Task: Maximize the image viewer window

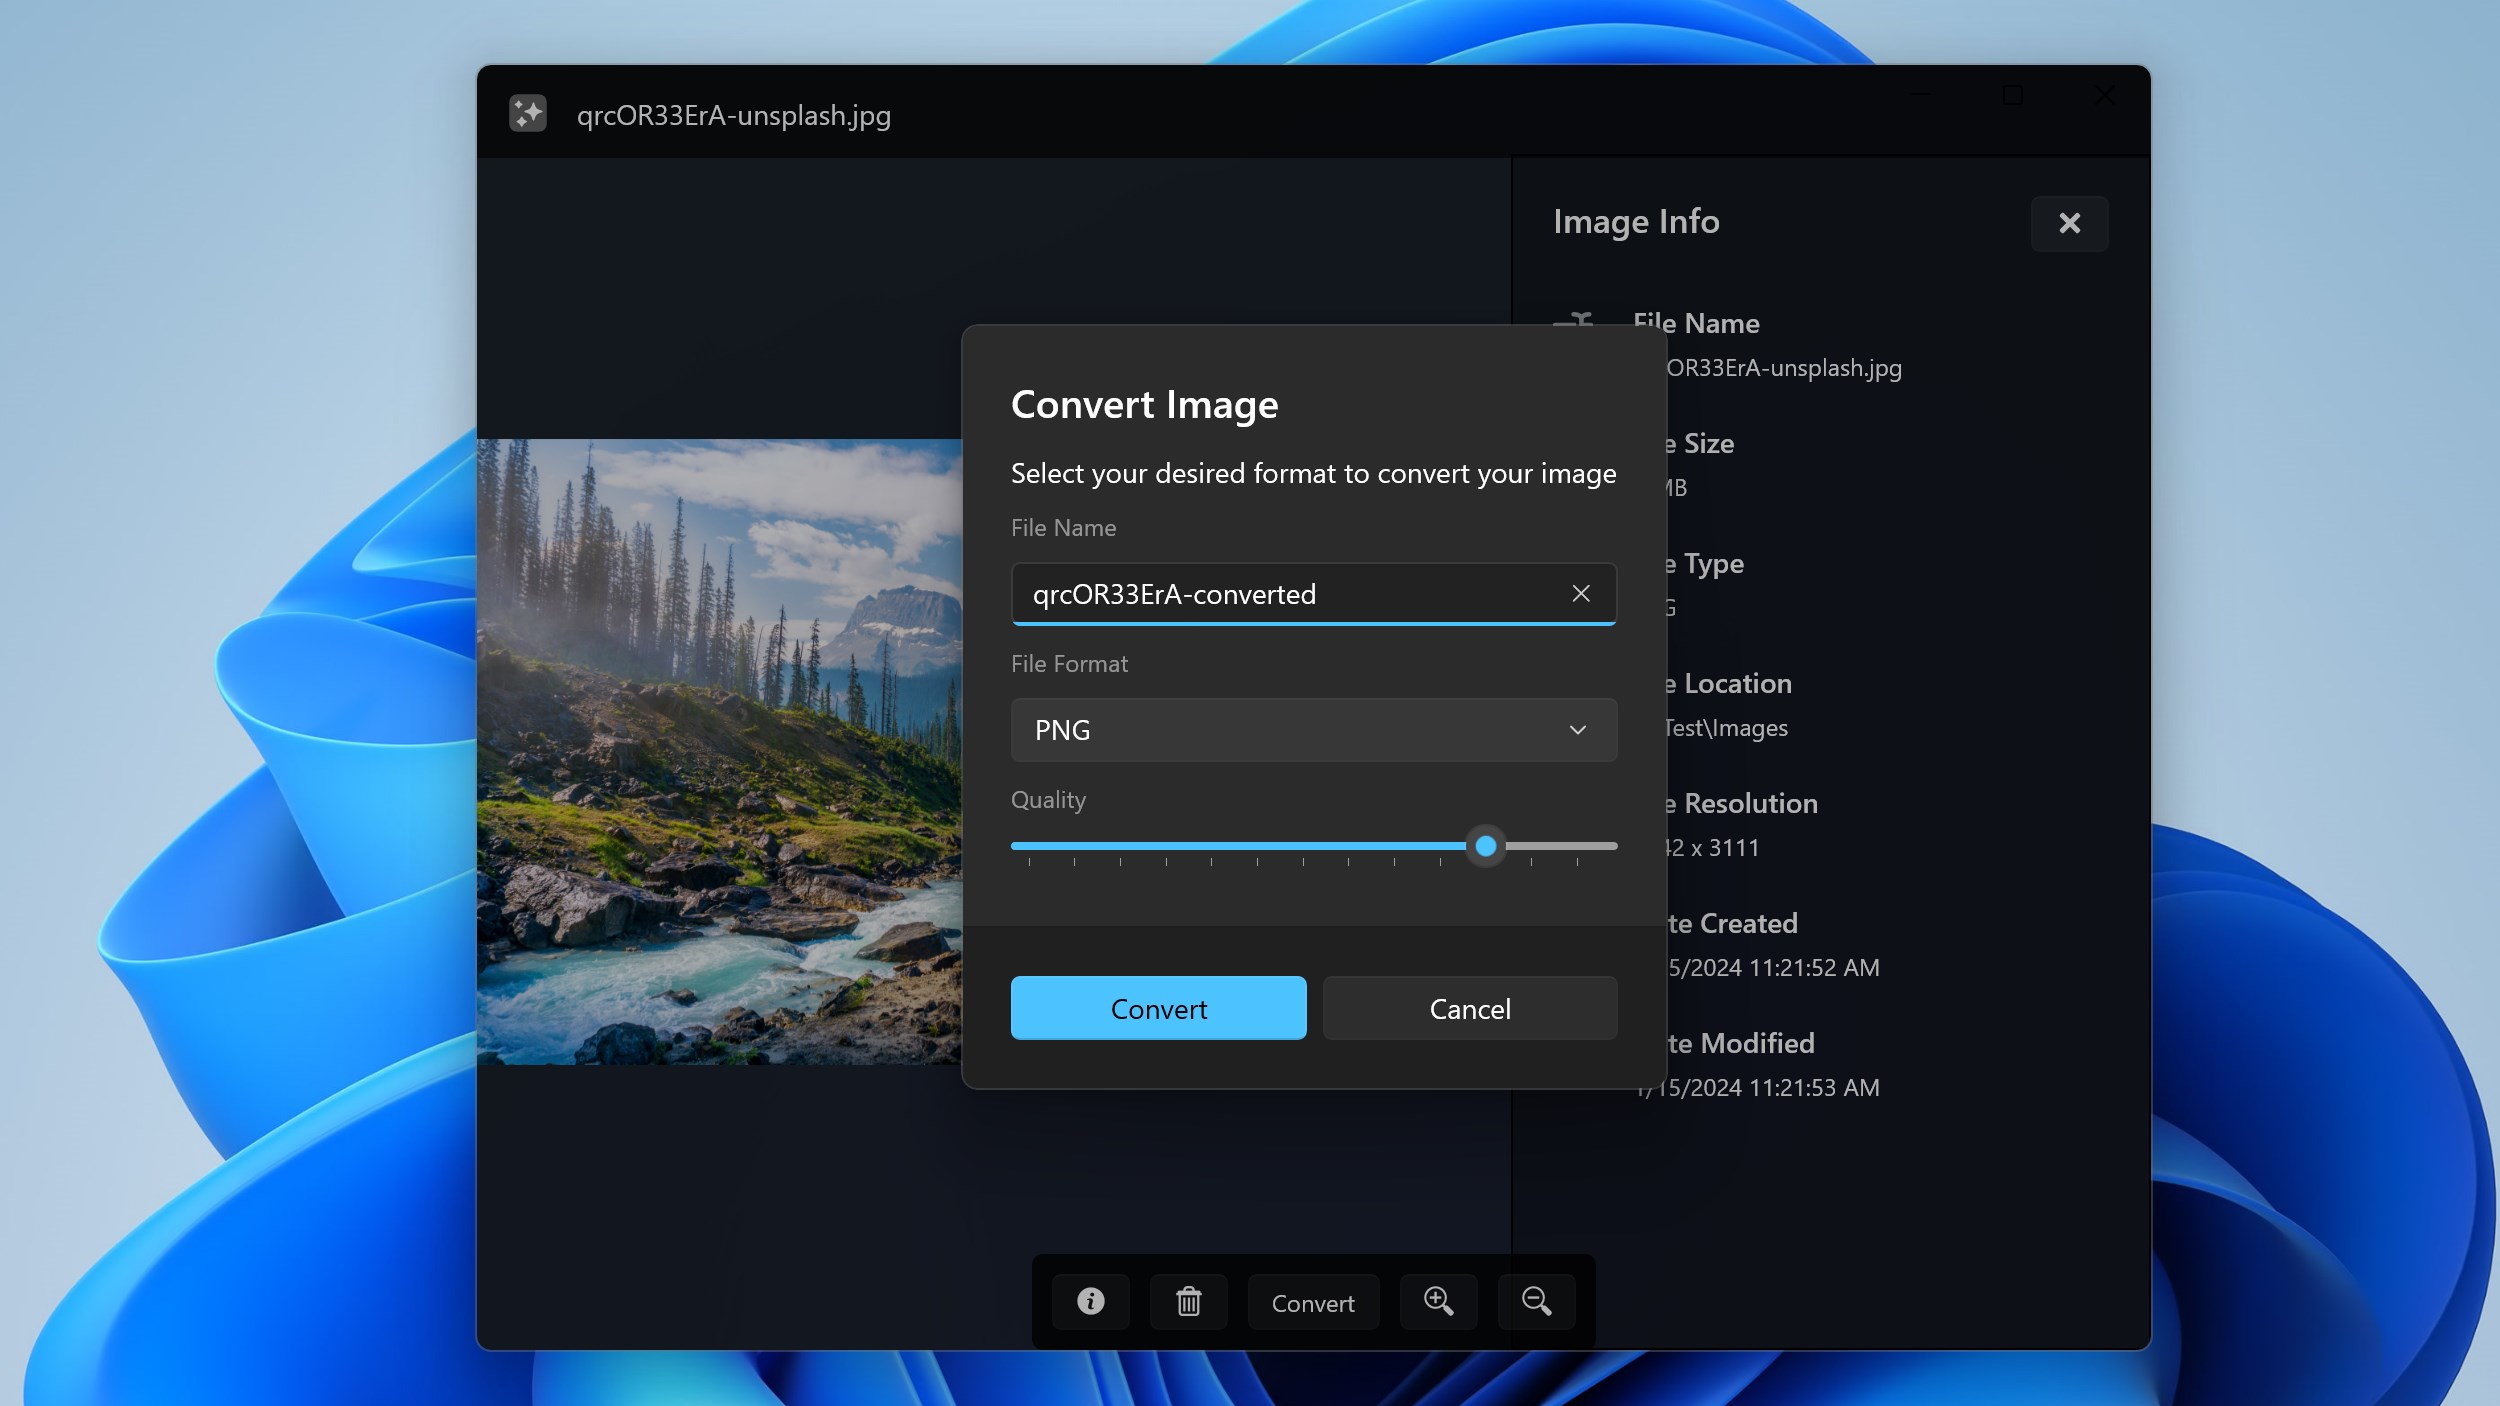Action: point(2013,95)
